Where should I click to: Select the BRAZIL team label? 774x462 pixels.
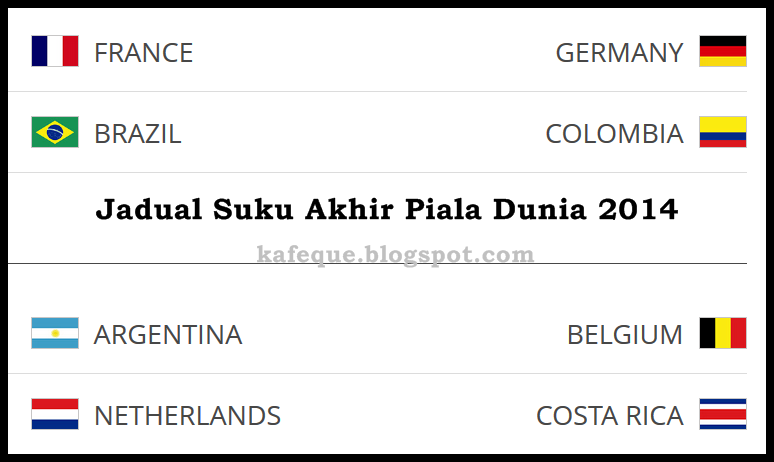pos(138,134)
